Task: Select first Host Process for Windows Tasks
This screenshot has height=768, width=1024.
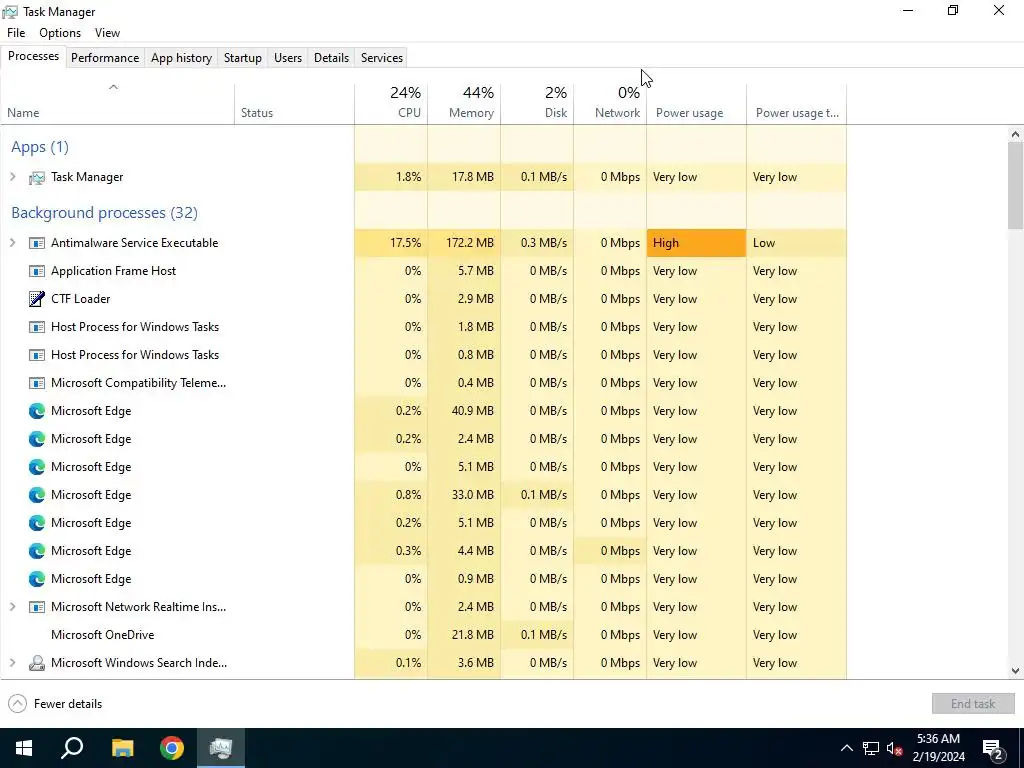Action: pos(423,327)
